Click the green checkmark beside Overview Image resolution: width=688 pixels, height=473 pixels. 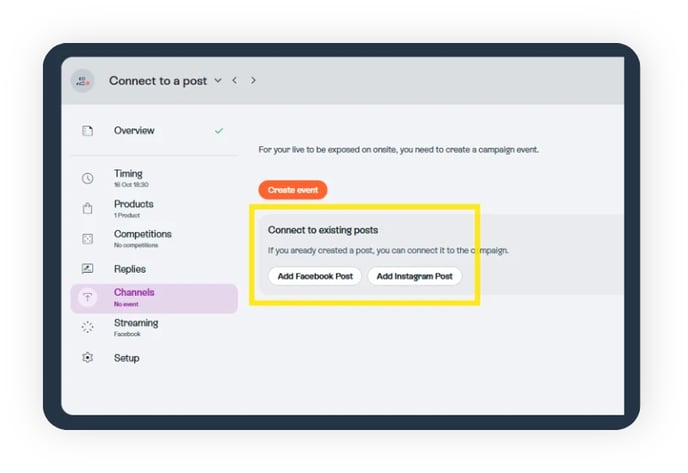219,131
